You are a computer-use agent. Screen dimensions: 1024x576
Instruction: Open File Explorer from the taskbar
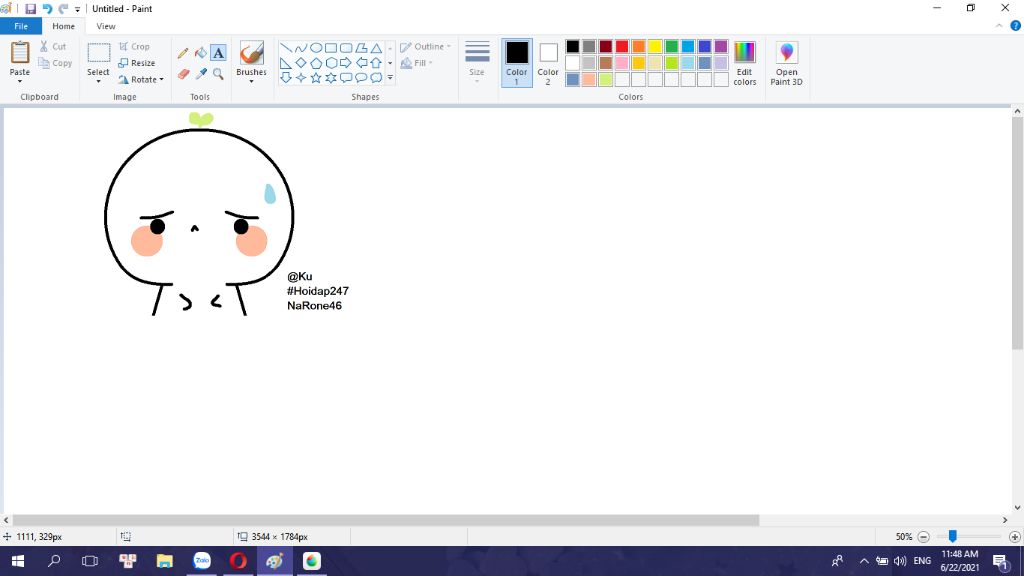click(x=165, y=561)
